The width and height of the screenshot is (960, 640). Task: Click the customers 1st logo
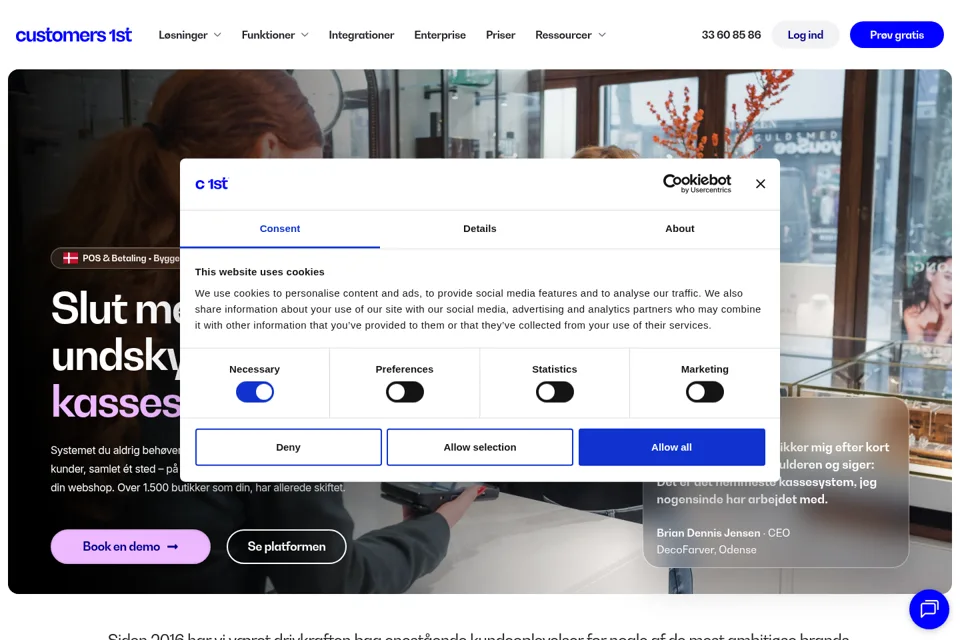[73, 35]
